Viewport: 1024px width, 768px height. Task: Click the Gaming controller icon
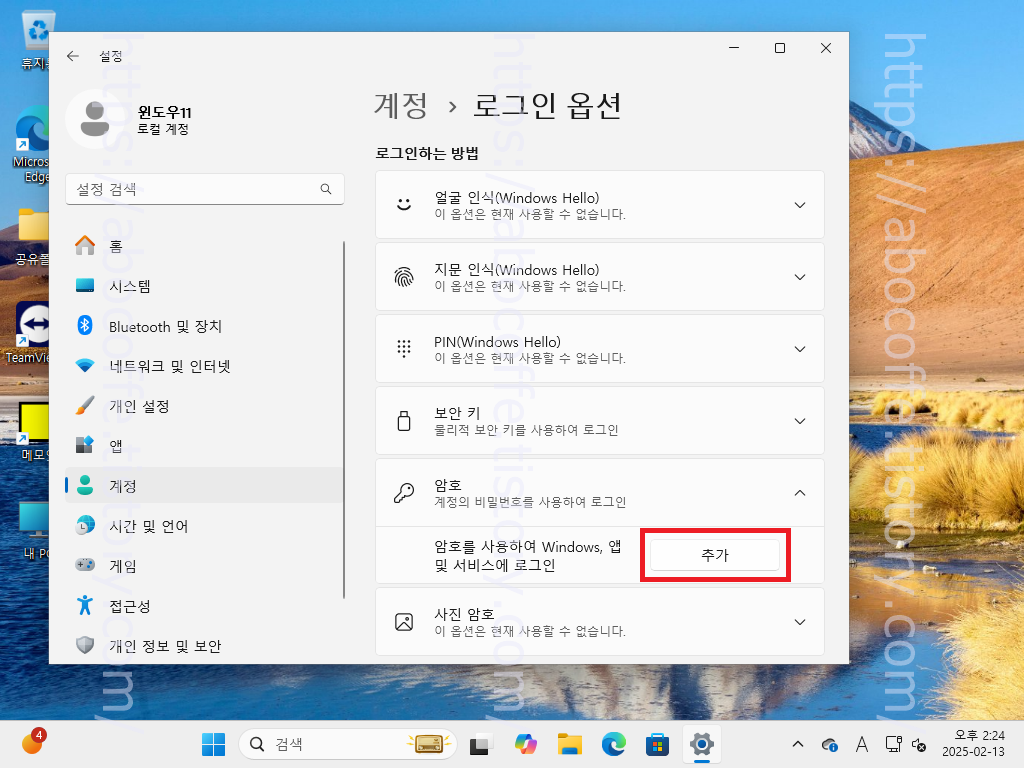point(85,565)
